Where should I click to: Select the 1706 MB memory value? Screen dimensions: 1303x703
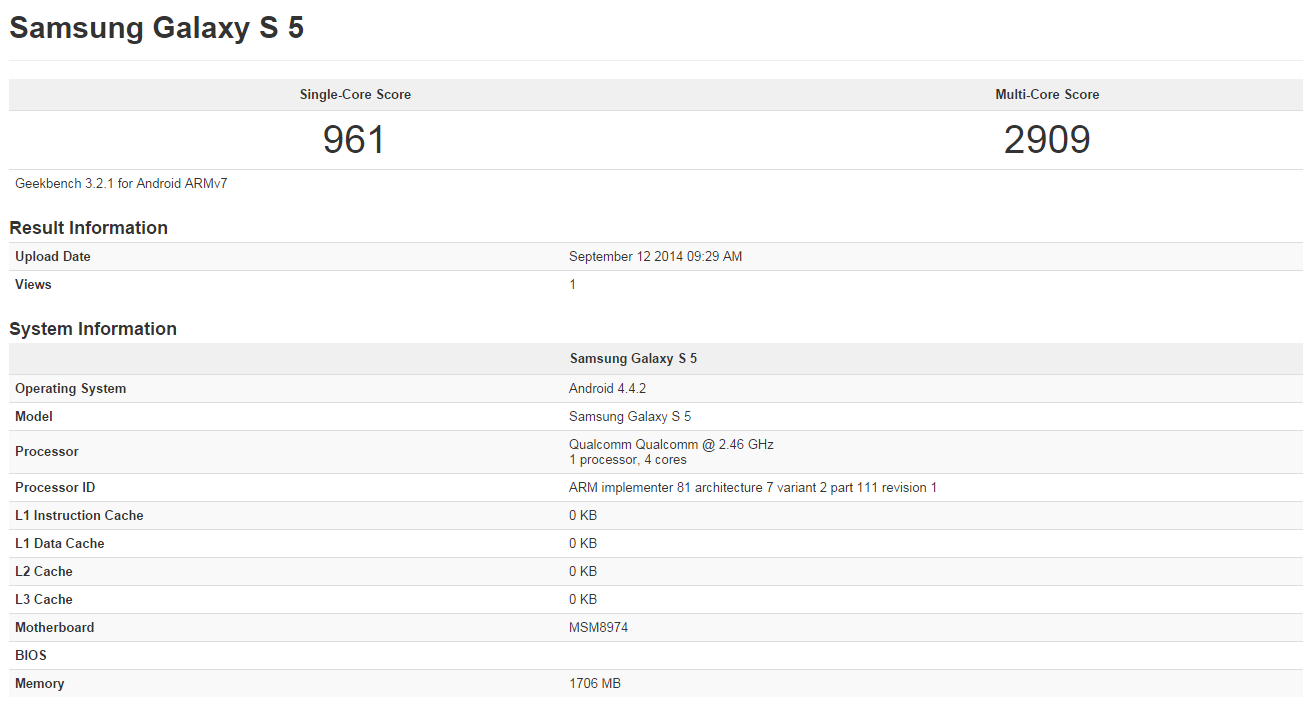[x=595, y=684]
